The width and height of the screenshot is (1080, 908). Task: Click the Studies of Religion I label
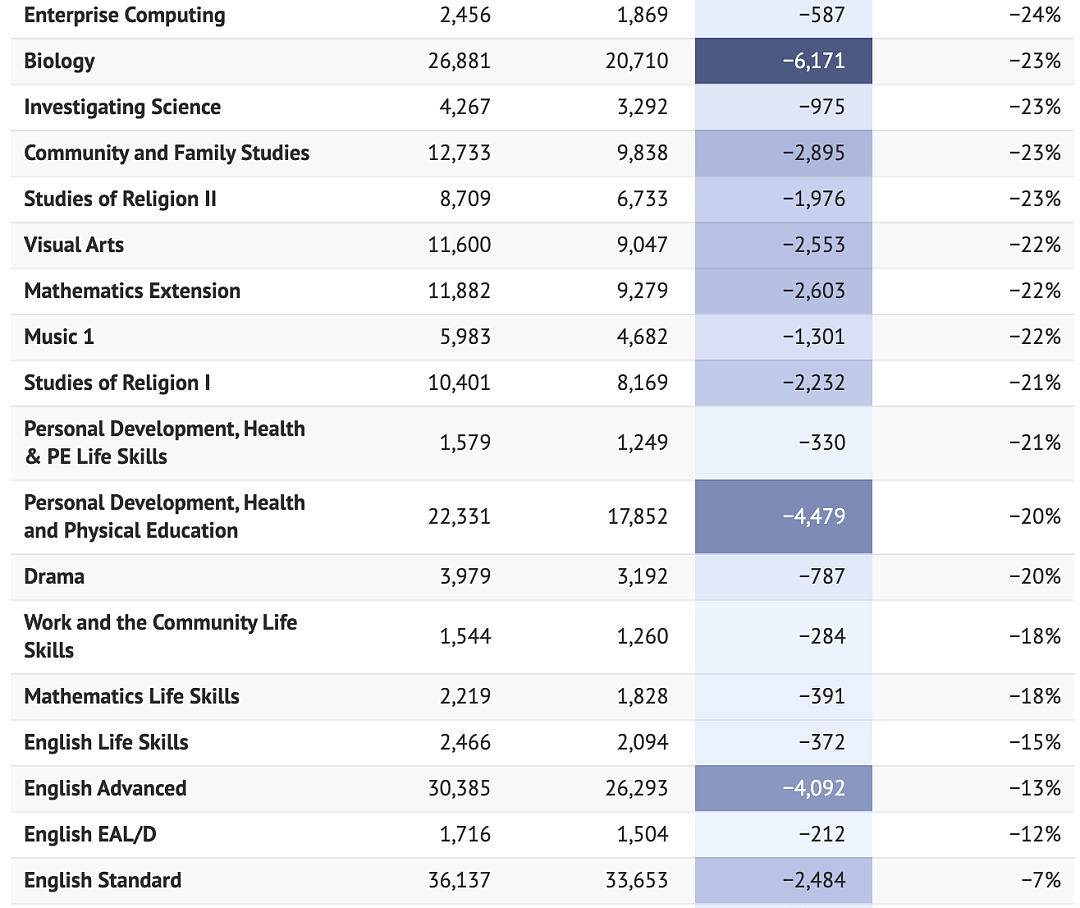[117, 383]
